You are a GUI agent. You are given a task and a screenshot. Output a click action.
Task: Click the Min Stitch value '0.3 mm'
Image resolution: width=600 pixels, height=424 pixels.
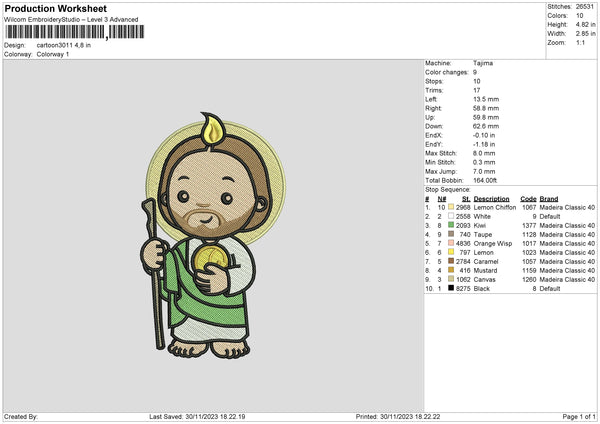[484, 162]
